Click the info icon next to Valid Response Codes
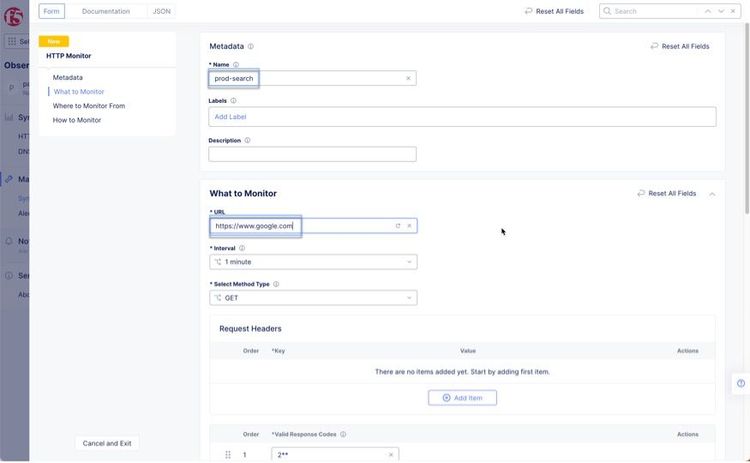This screenshot has height=463, width=750. tap(343, 434)
